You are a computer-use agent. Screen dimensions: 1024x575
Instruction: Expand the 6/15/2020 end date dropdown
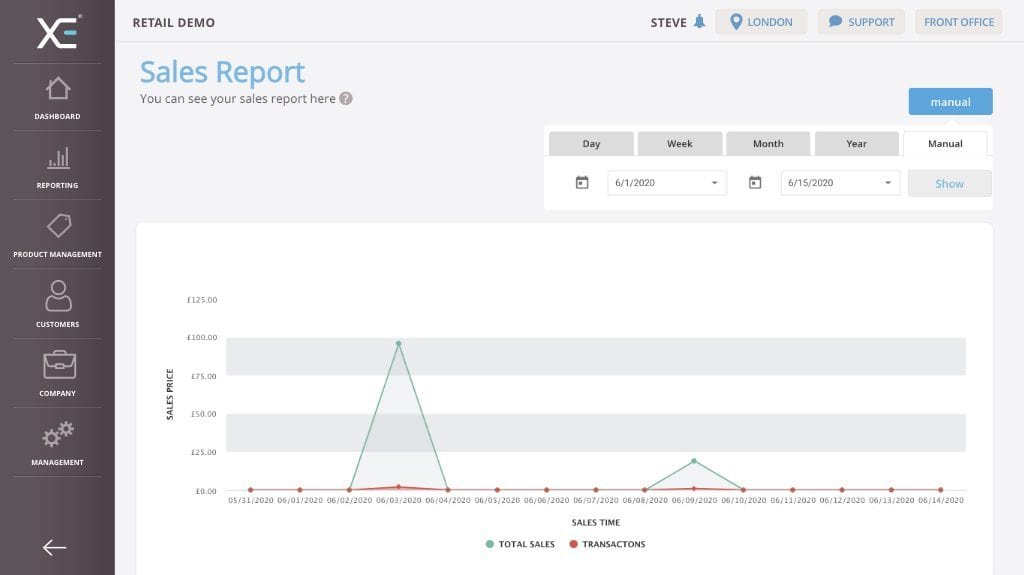pyautogui.click(x=887, y=183)
